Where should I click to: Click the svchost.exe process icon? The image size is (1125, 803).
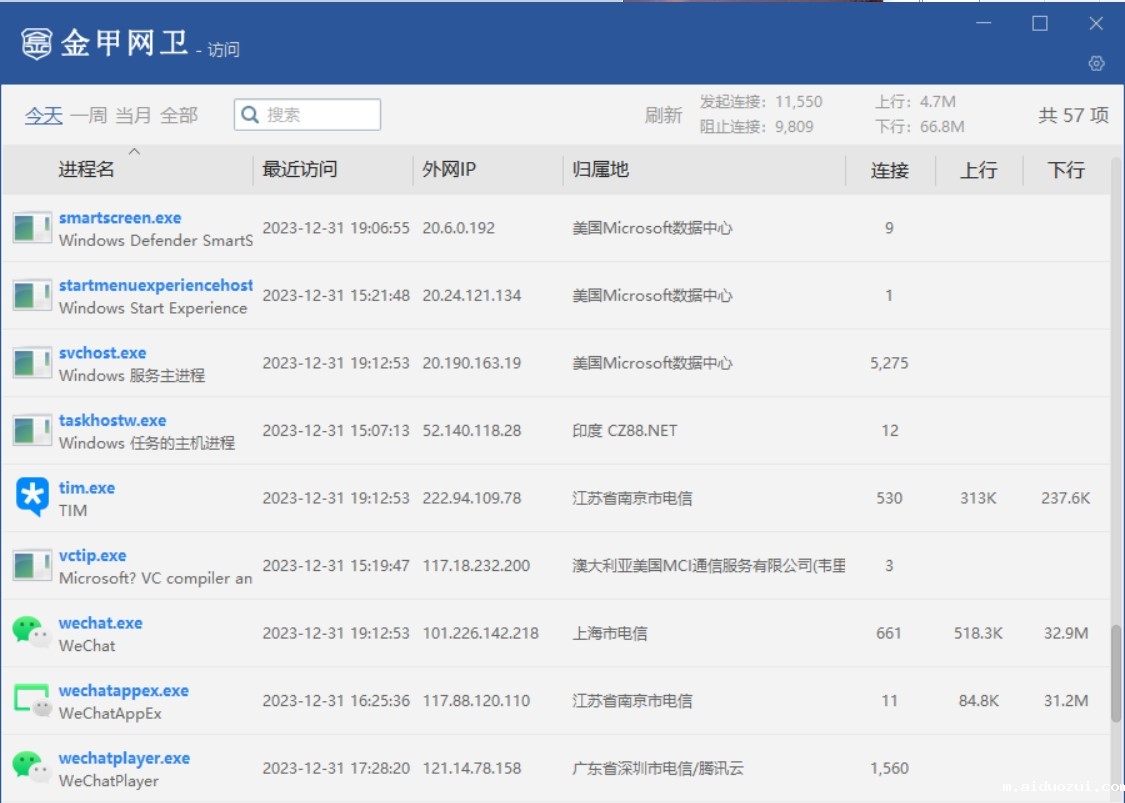click(x=32, y=363)
